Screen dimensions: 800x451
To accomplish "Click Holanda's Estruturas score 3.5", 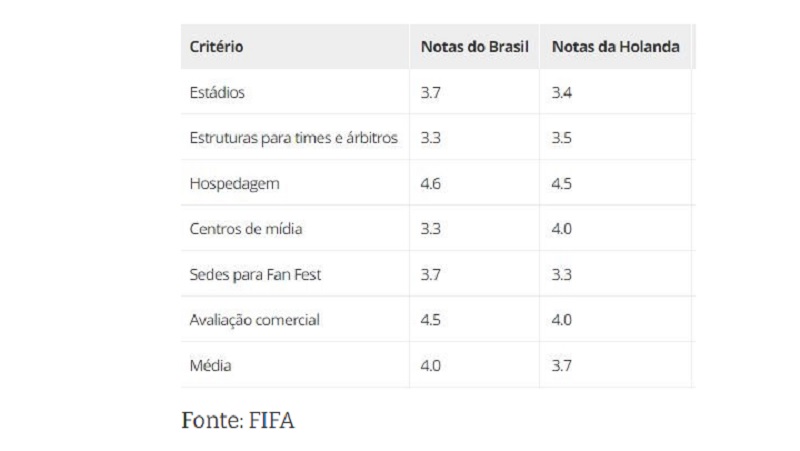I will click(x=561, y=138).
